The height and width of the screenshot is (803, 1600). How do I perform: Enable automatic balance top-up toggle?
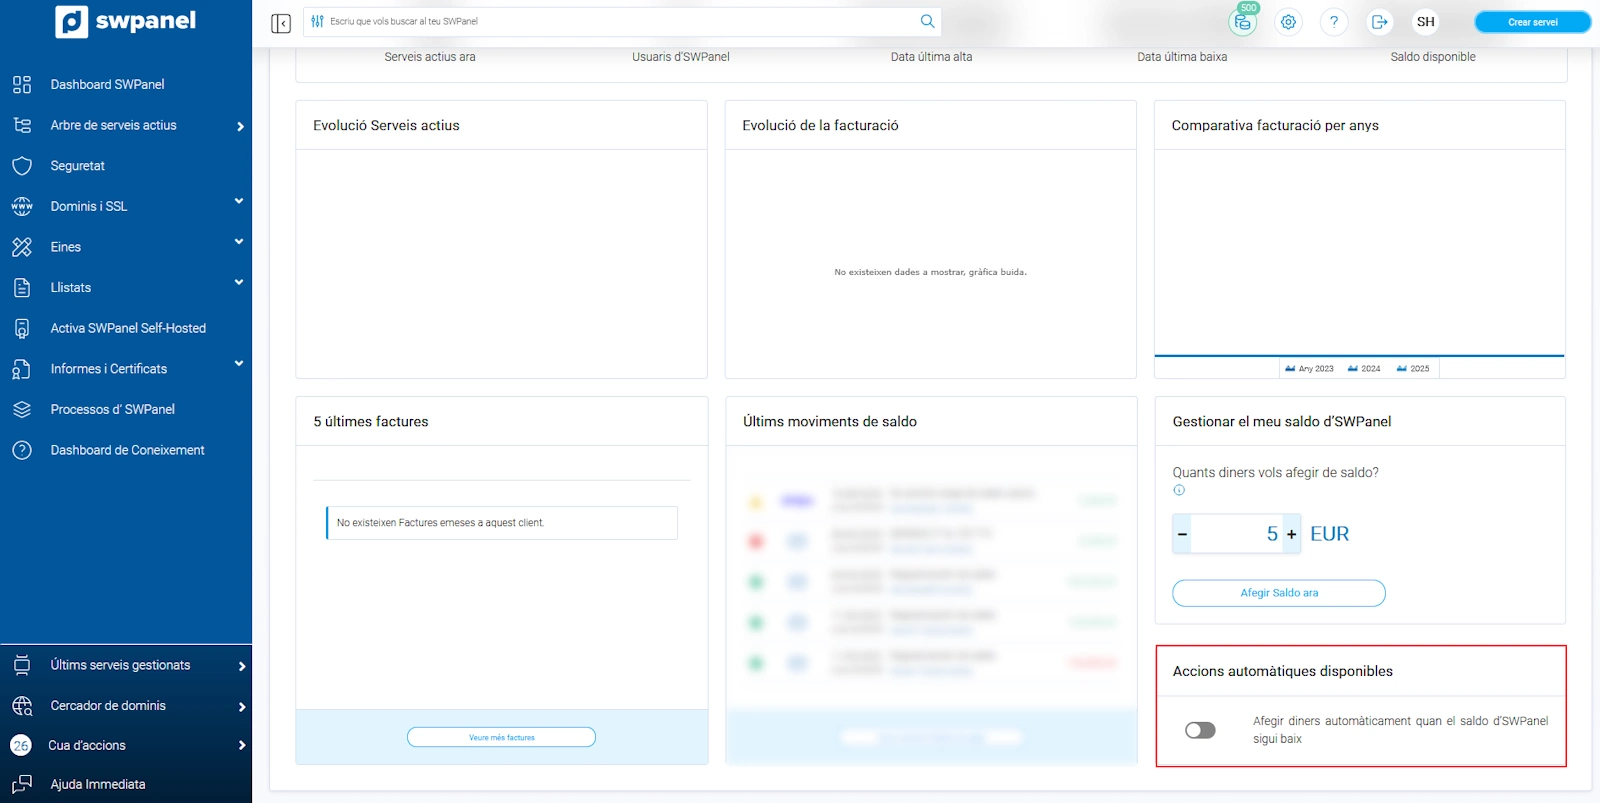tap(1200, 730)
